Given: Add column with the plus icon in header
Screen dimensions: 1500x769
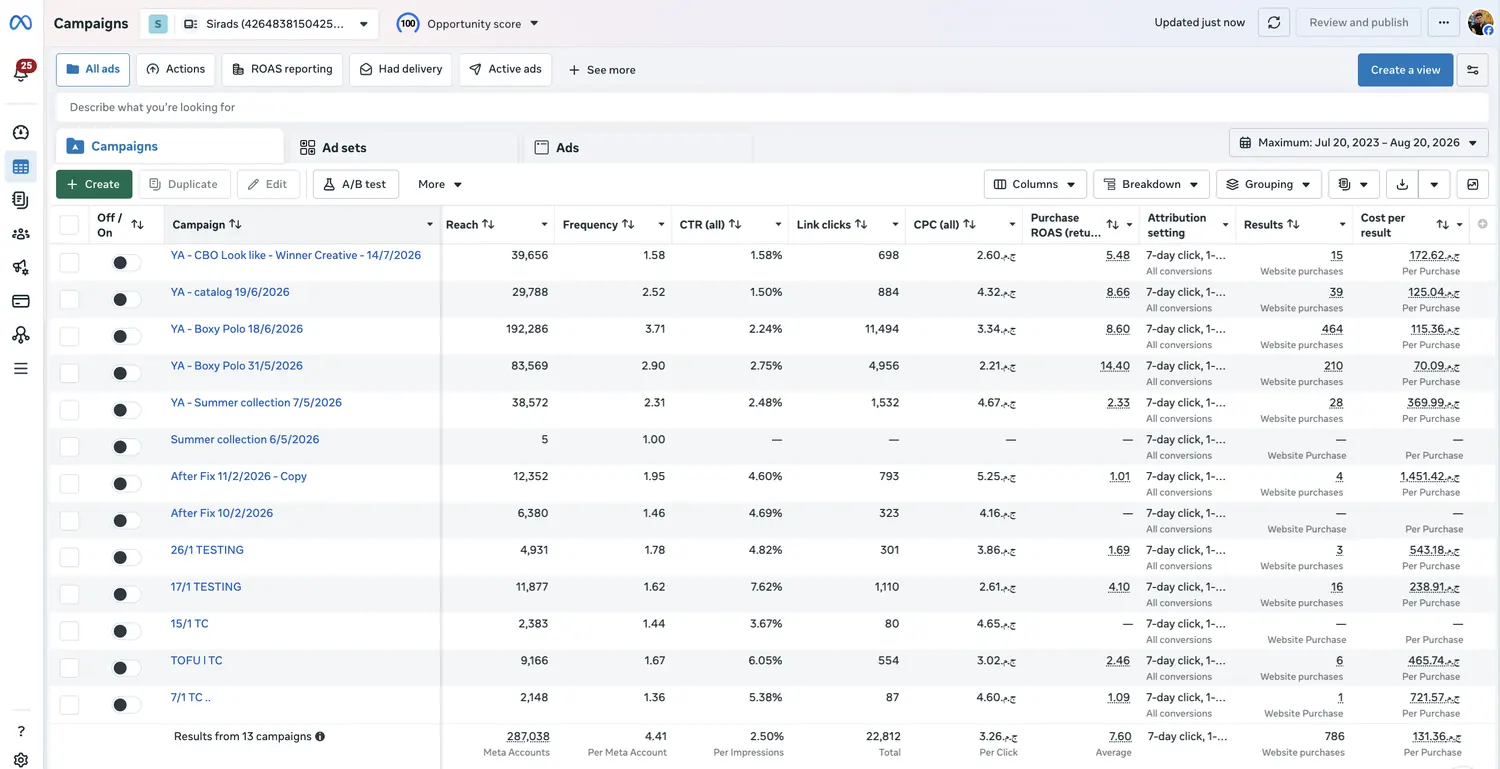Looking at the screenshot, I should tap(1482, 224).
